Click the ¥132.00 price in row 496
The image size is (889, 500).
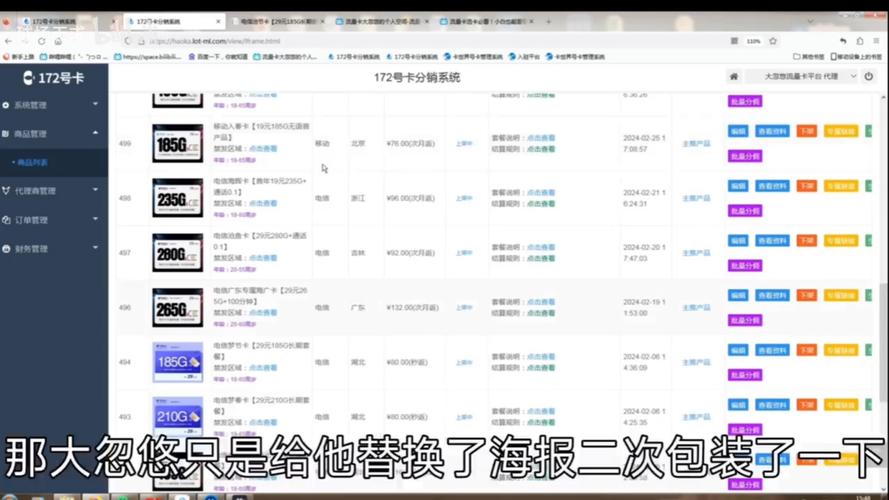(x=412, y=308)
